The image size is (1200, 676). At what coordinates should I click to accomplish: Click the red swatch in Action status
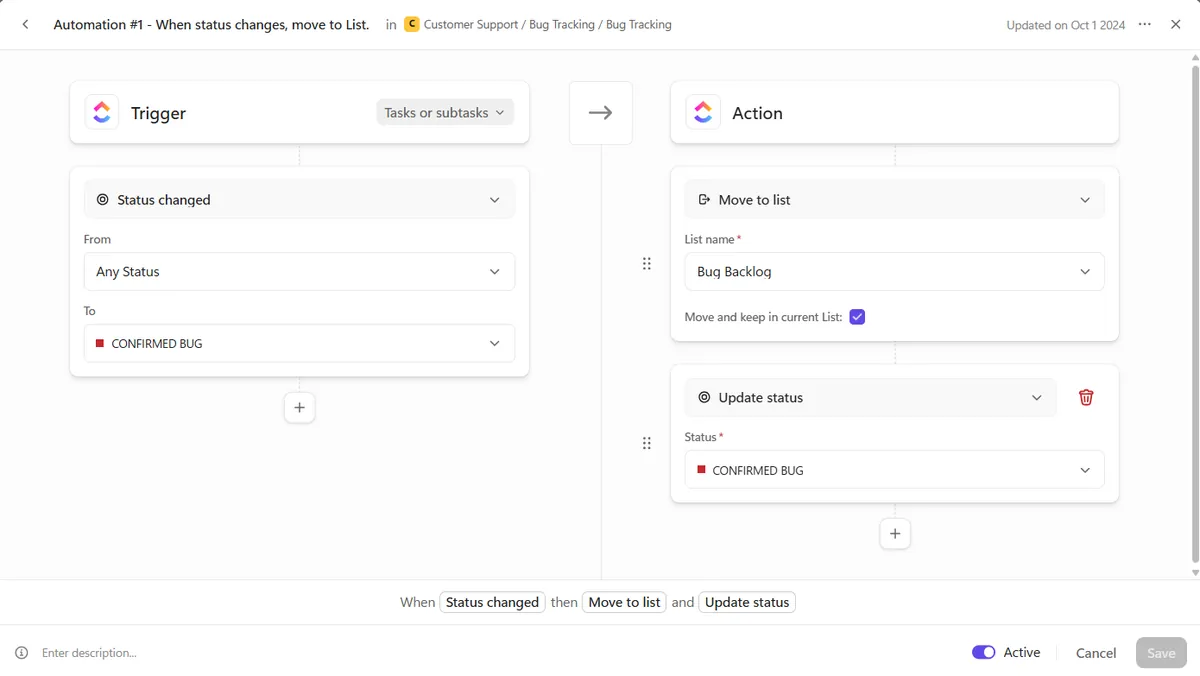tap(701, 470)
